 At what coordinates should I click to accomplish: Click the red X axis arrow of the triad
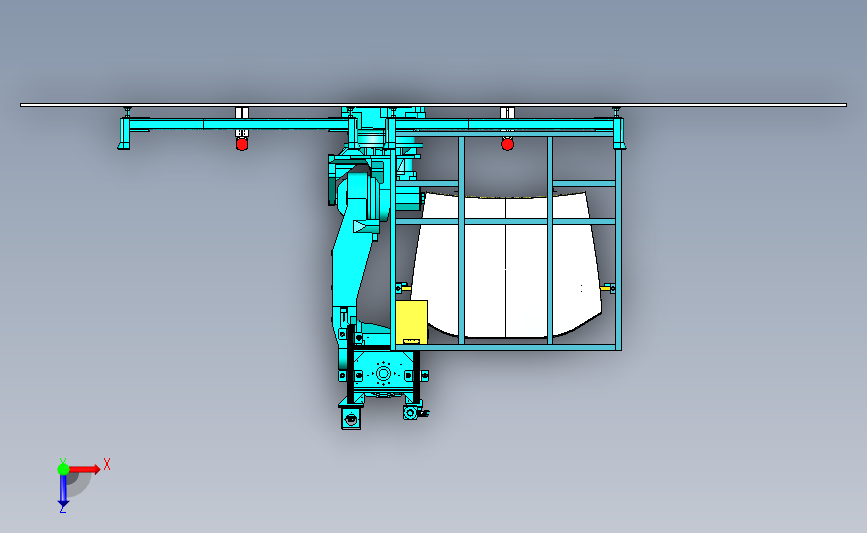pyautogui.click(x=85, y=470)
